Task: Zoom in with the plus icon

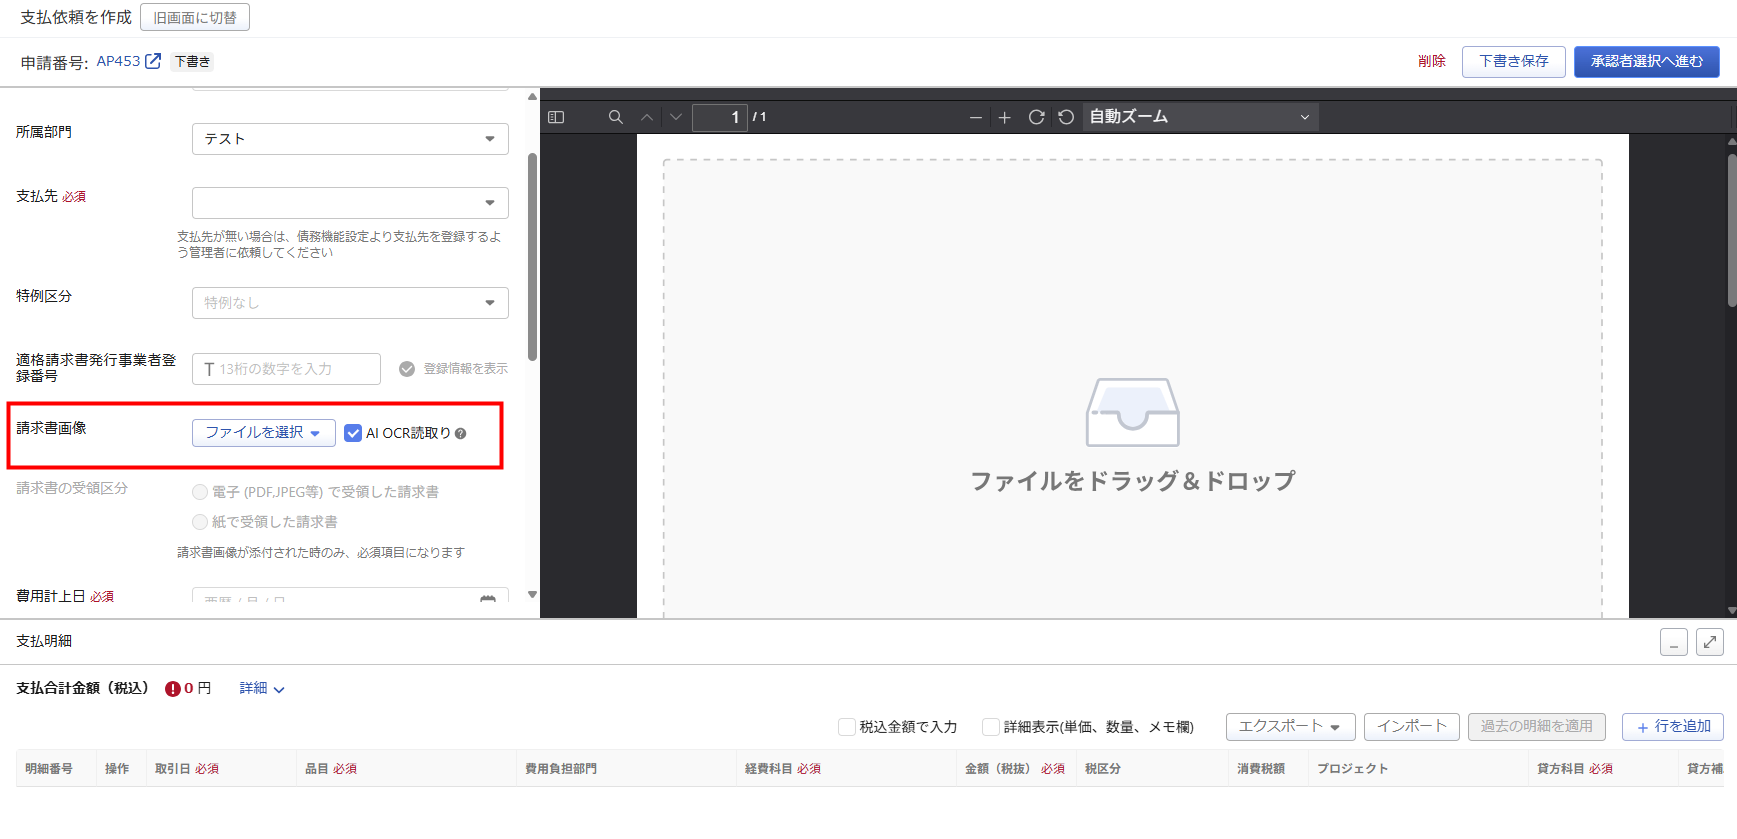Action: (1005, 118)
